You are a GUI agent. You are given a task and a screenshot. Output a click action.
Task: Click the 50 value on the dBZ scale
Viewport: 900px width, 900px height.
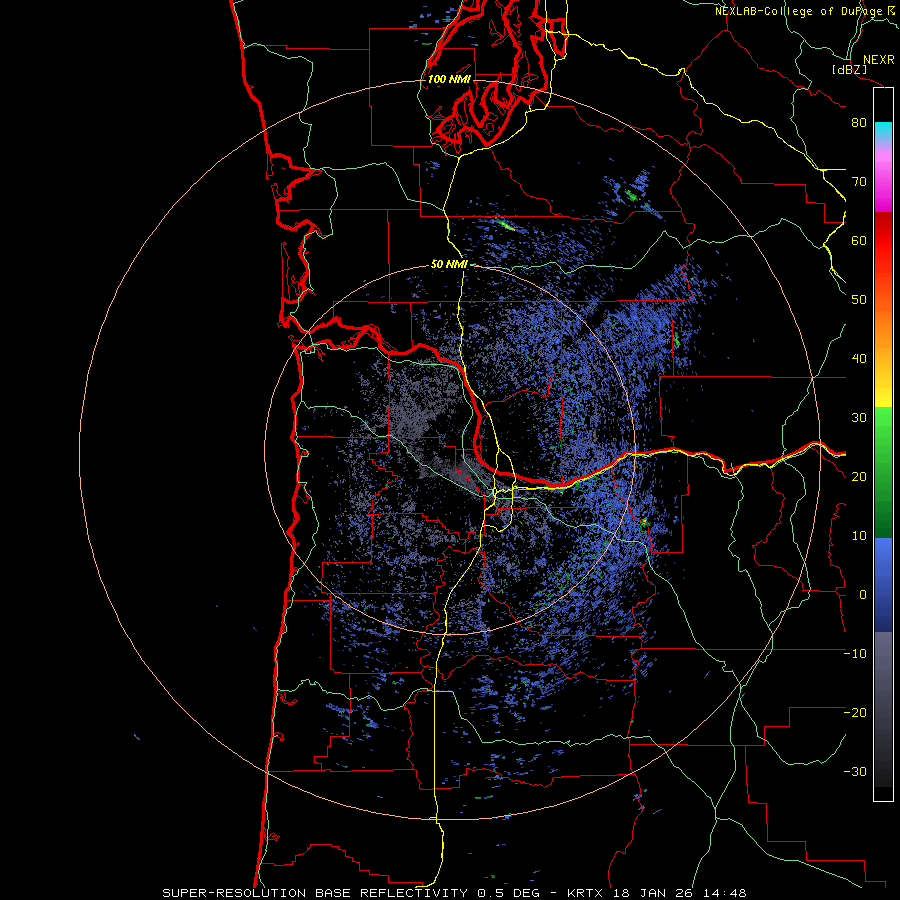(x=859, y=300)
